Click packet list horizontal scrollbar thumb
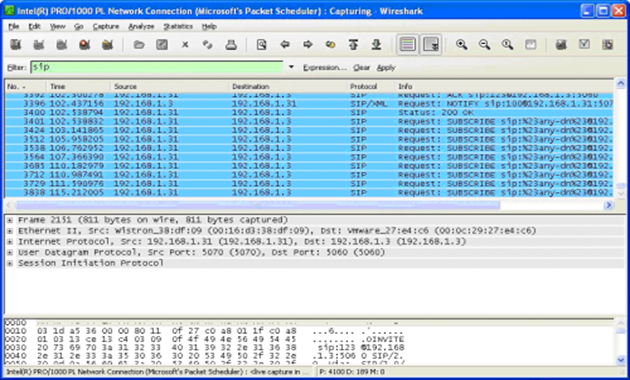 point(257,205)
